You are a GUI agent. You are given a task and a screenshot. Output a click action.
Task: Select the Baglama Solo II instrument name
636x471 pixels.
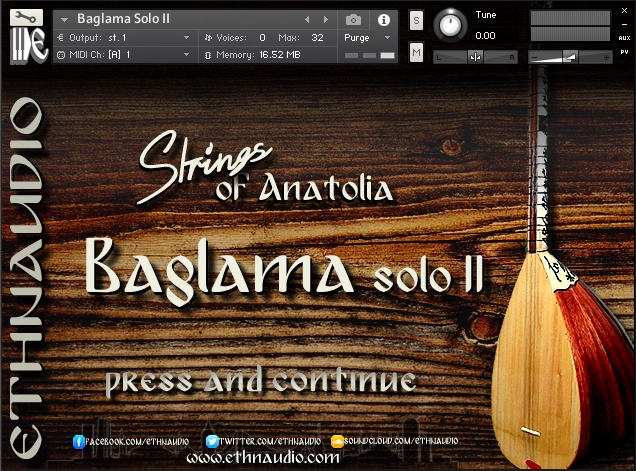click(x=123, y=19)
